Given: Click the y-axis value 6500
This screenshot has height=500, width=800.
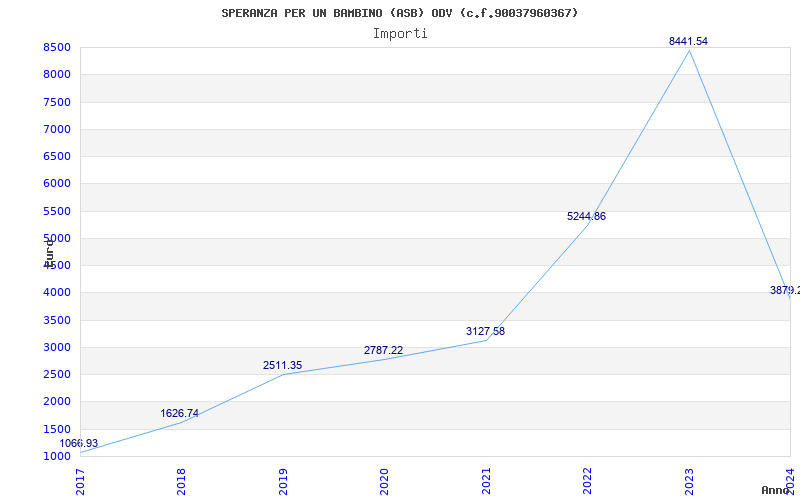Looking at the screenshot, I should pos(57,156).
